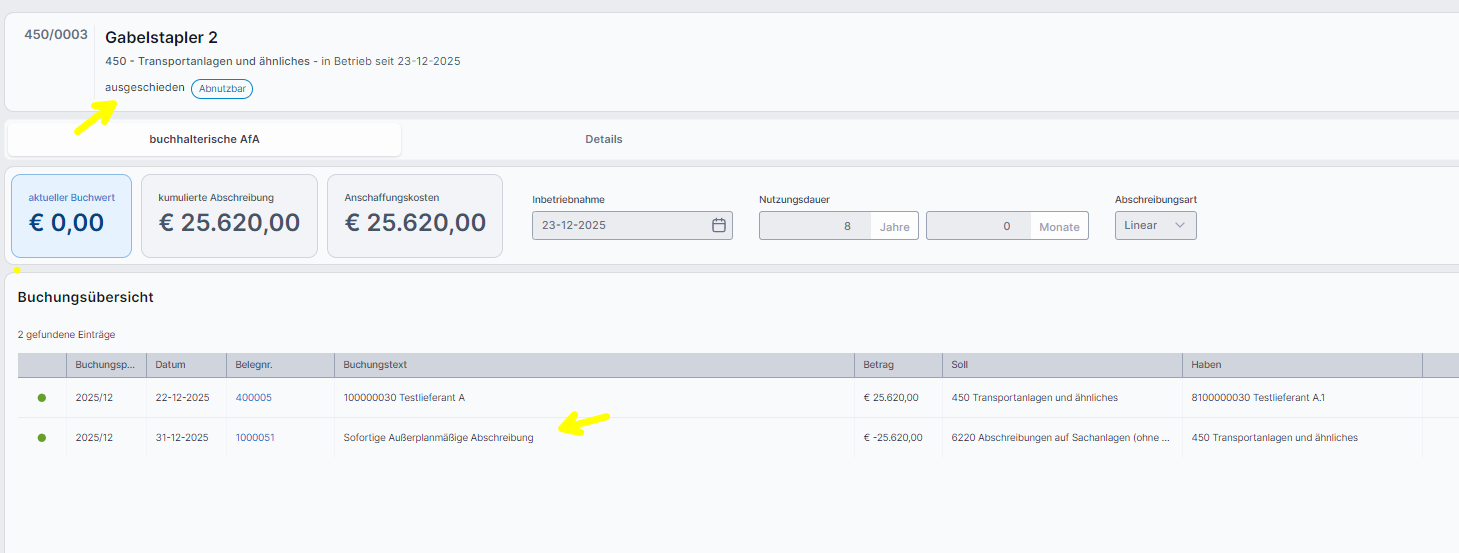Viewport: 1459px width, 553px height.
Task: Click the Buchungstext column header
Action: point(374,365)
